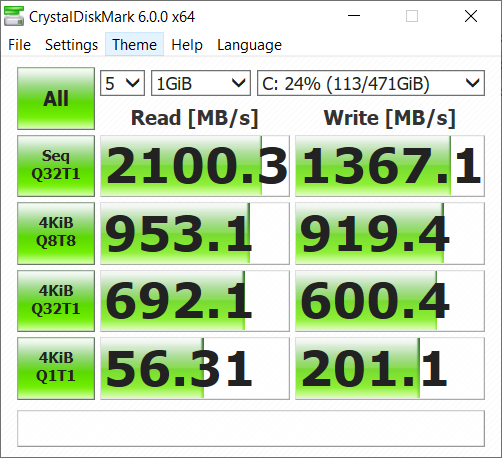The height and width of the screenshot is (458, 502).
Task: Open the File menu
Action: 20,45
